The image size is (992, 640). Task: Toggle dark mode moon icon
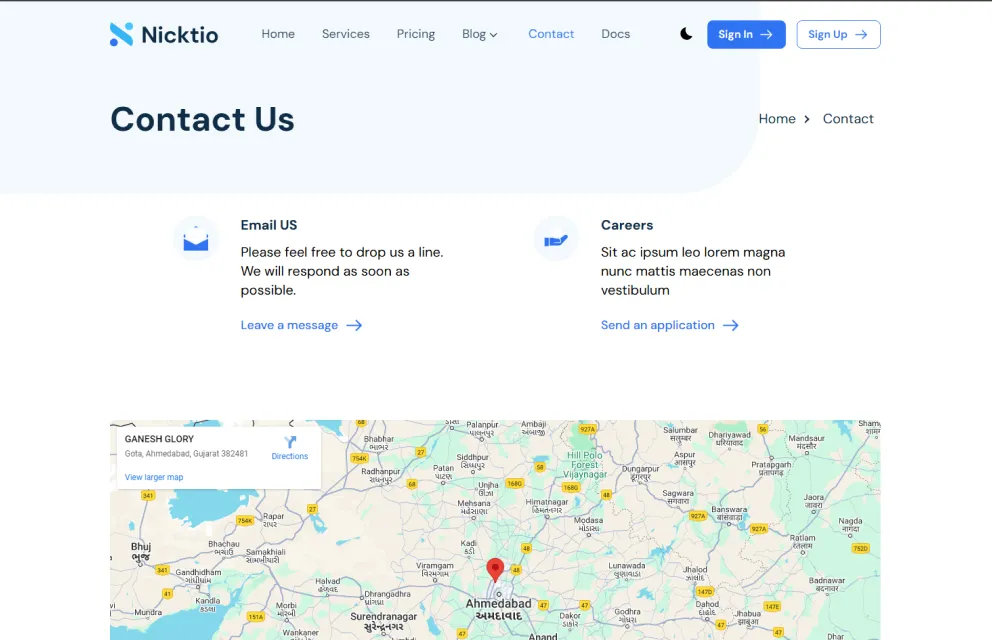pyautogui.click(x=686, y=34)
